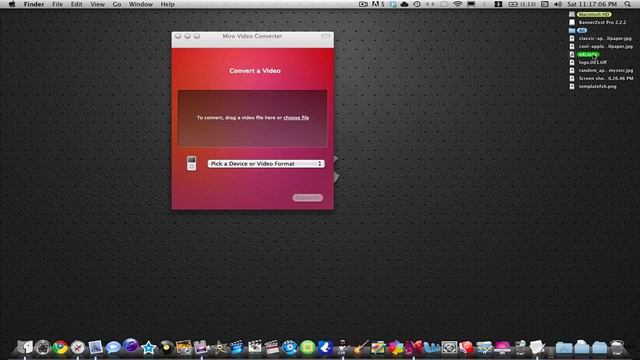Open the Apple menu

tap(12, 4)
